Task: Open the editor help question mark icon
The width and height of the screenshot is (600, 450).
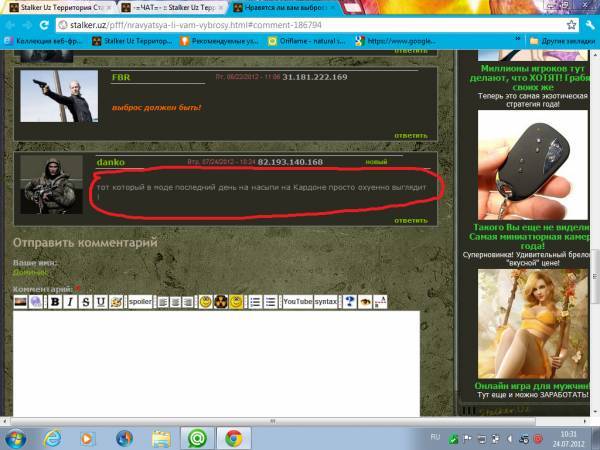Action: (x=349, y=302)
